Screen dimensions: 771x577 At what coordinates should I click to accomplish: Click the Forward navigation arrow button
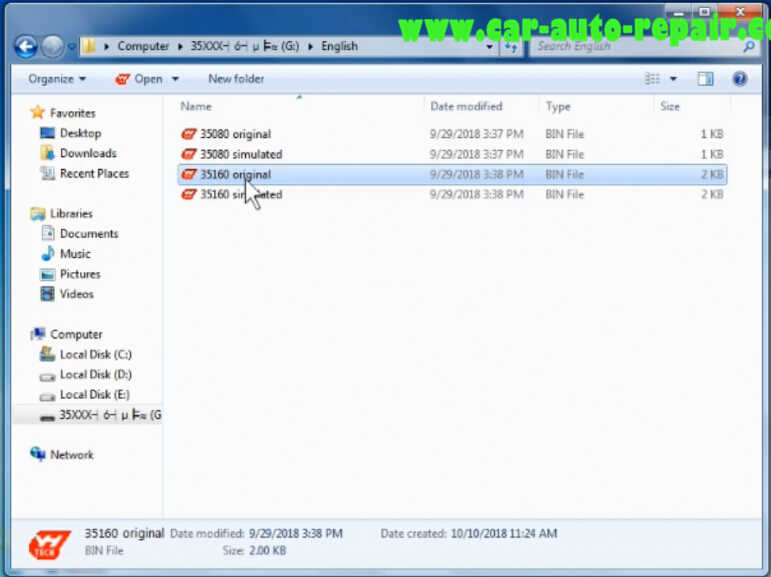pos(52,47)
